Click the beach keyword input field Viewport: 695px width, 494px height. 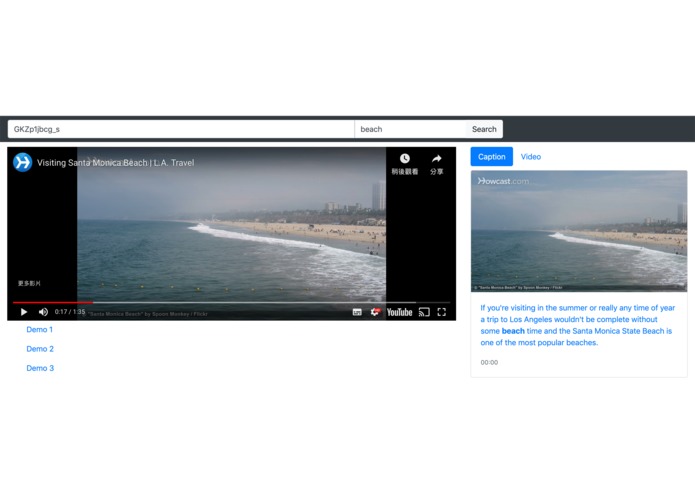pos(410,129)
